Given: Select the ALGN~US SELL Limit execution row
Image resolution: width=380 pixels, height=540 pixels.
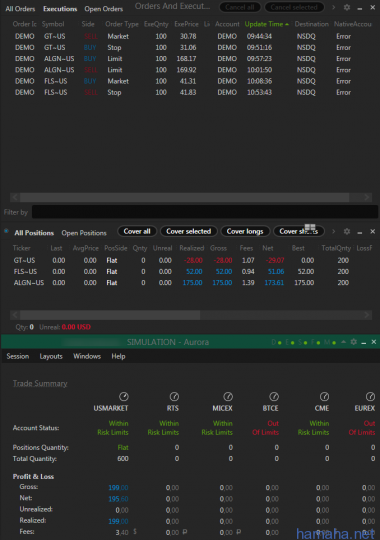Looking at the screenshot, I should [x=190, y=70].
